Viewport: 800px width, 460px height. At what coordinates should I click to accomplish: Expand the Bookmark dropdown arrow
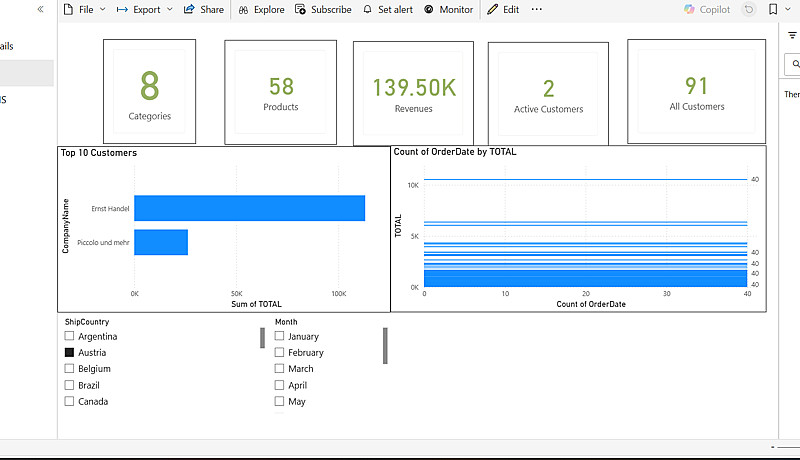(787, 9)
